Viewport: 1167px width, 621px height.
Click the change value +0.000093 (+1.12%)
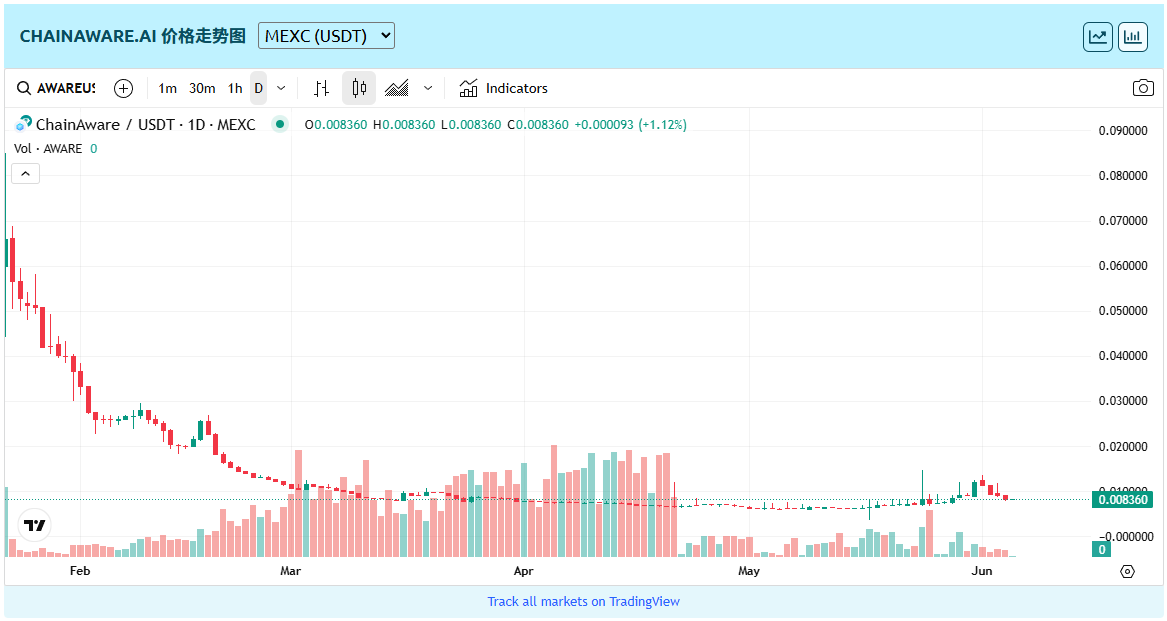[630, 125]
